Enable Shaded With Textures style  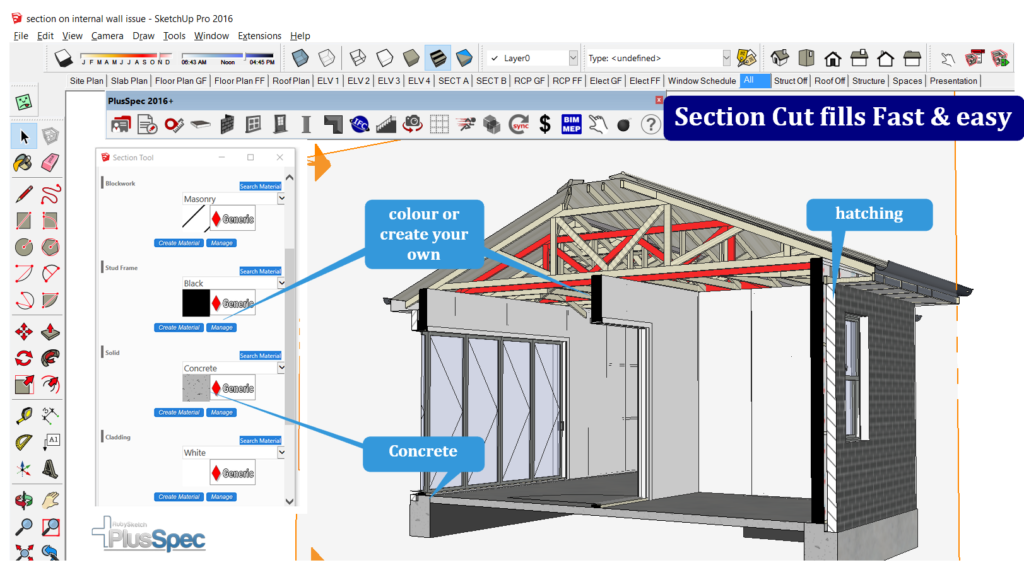point(438,58)
